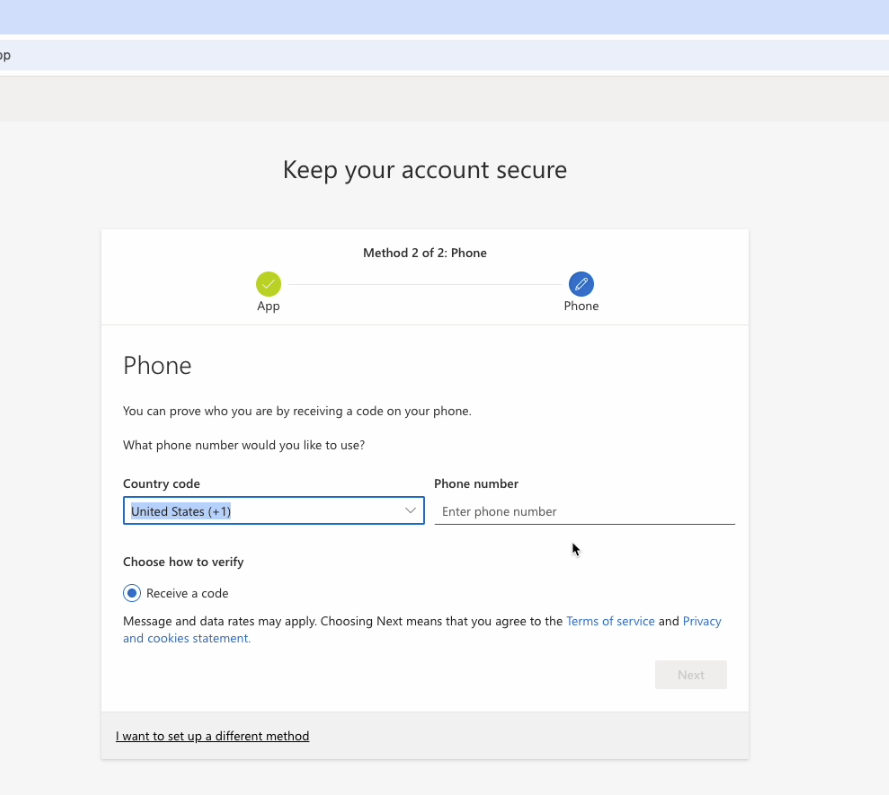The image size is (889, 795).
Task: Select the highlighted United States (+1) text
Action: 180,510
